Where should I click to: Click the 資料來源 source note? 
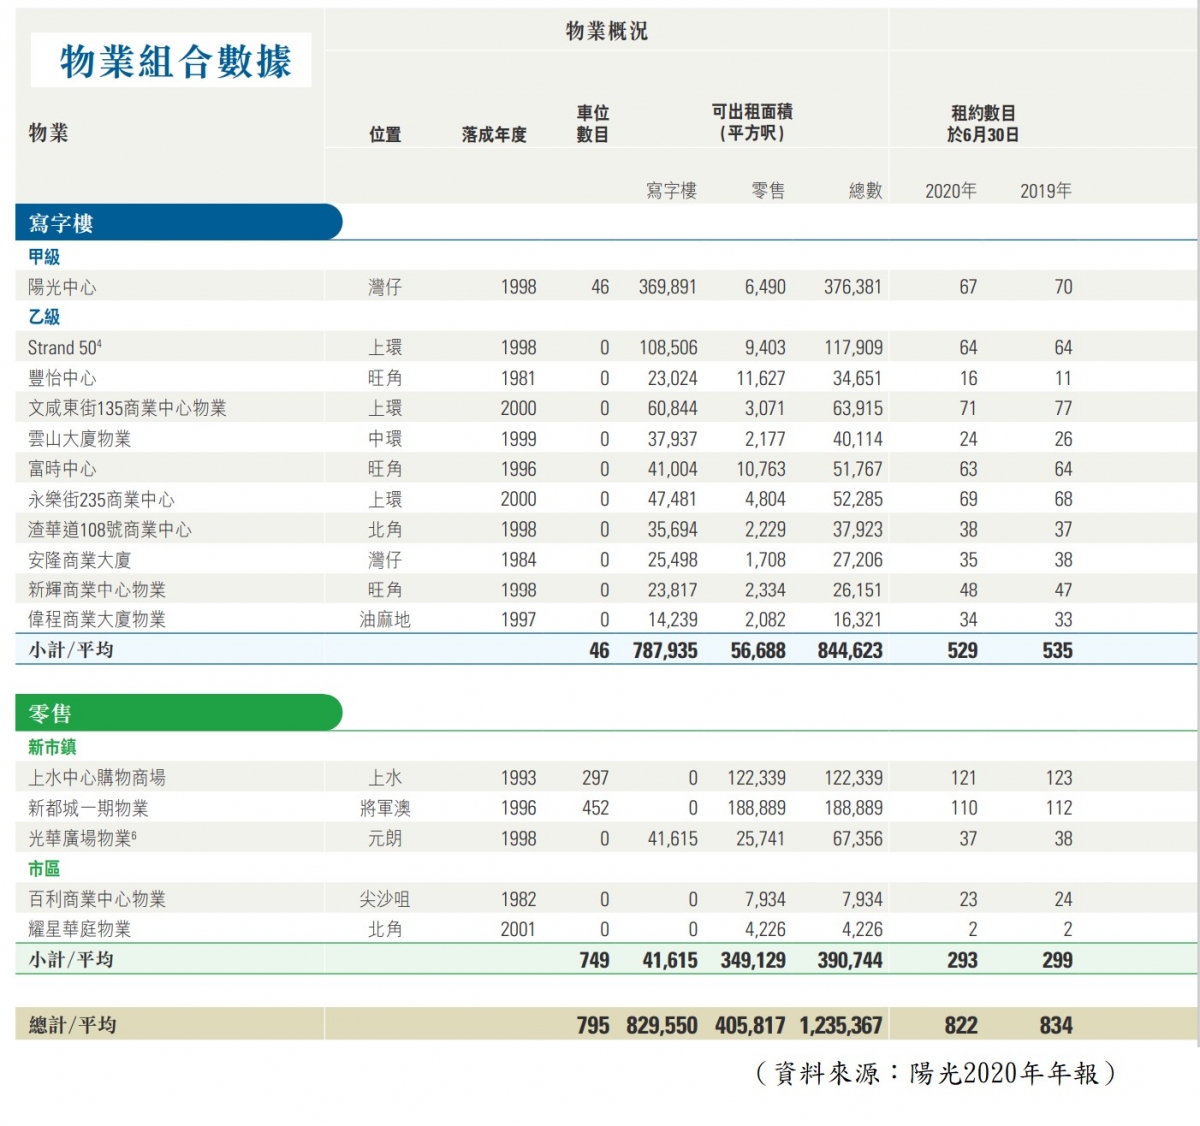pos(934,1073)
